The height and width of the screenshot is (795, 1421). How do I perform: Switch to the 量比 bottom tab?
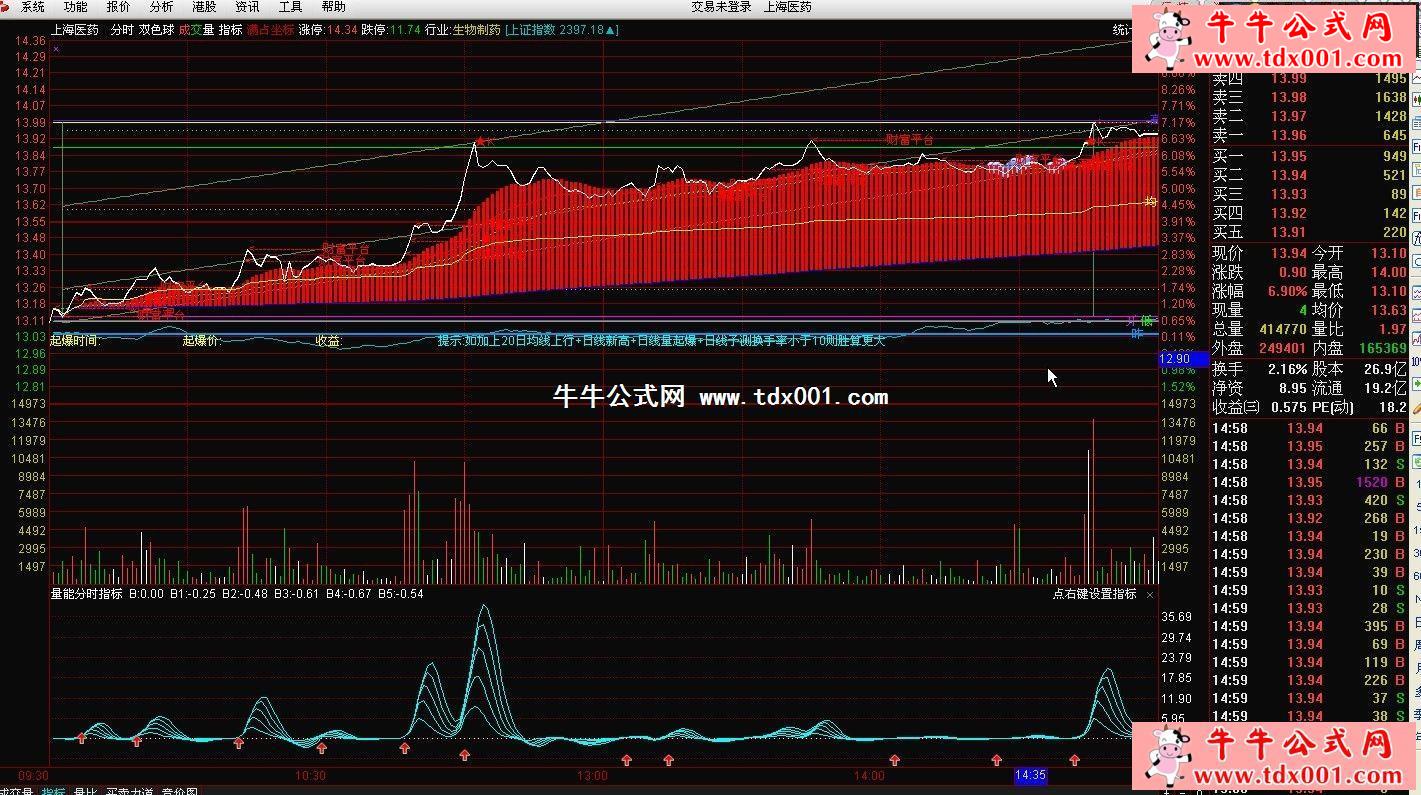pos(85,791)
